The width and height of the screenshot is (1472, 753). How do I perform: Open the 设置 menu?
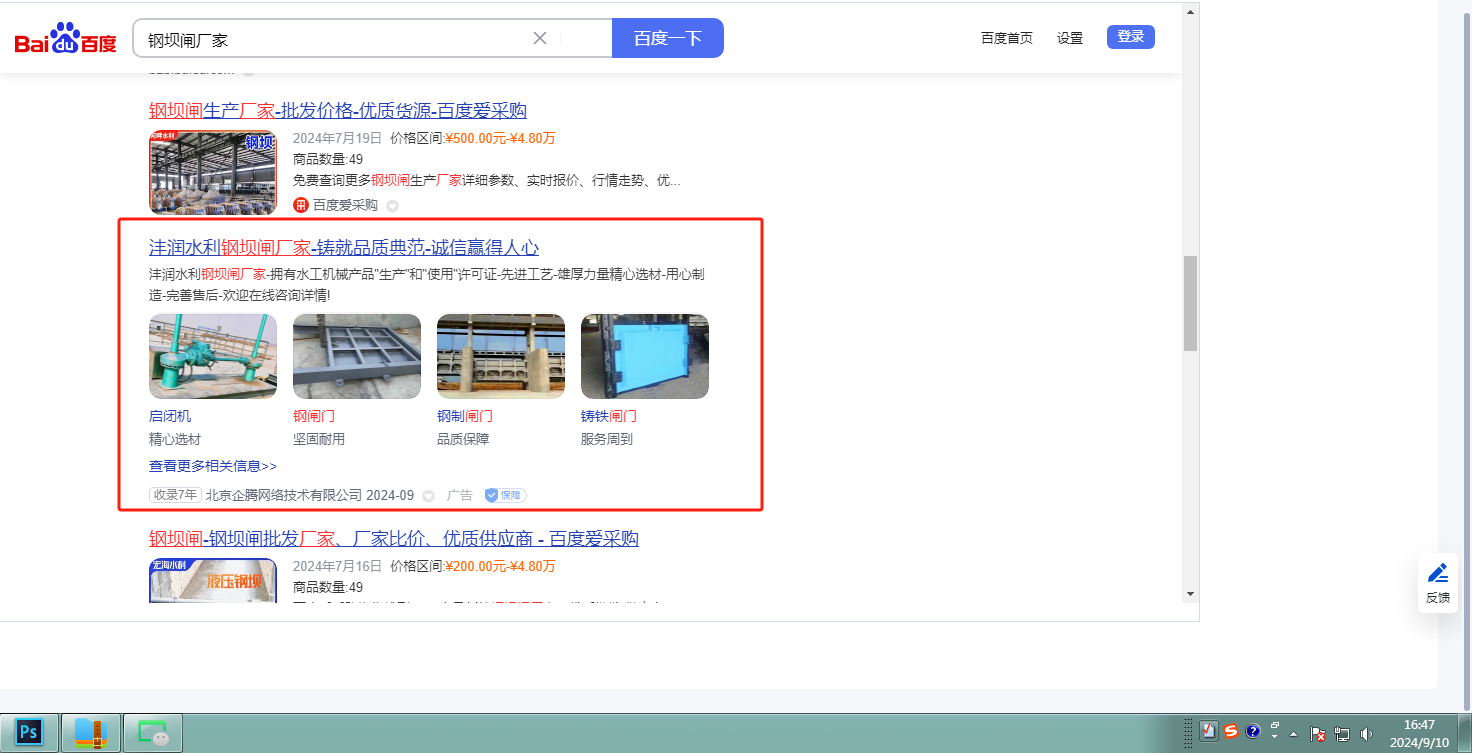[x=1070, y=38]
